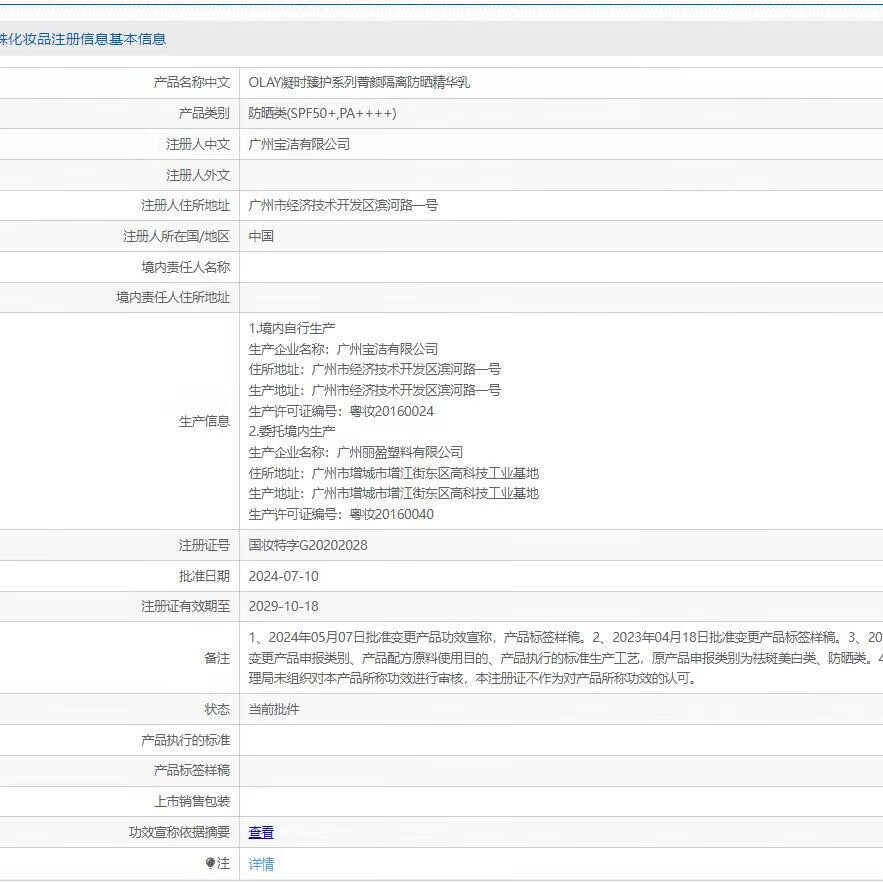This screenshot has width=883, height=883.
Task: Click the approval date 2024-07-10
Action: tap(284, 576)
